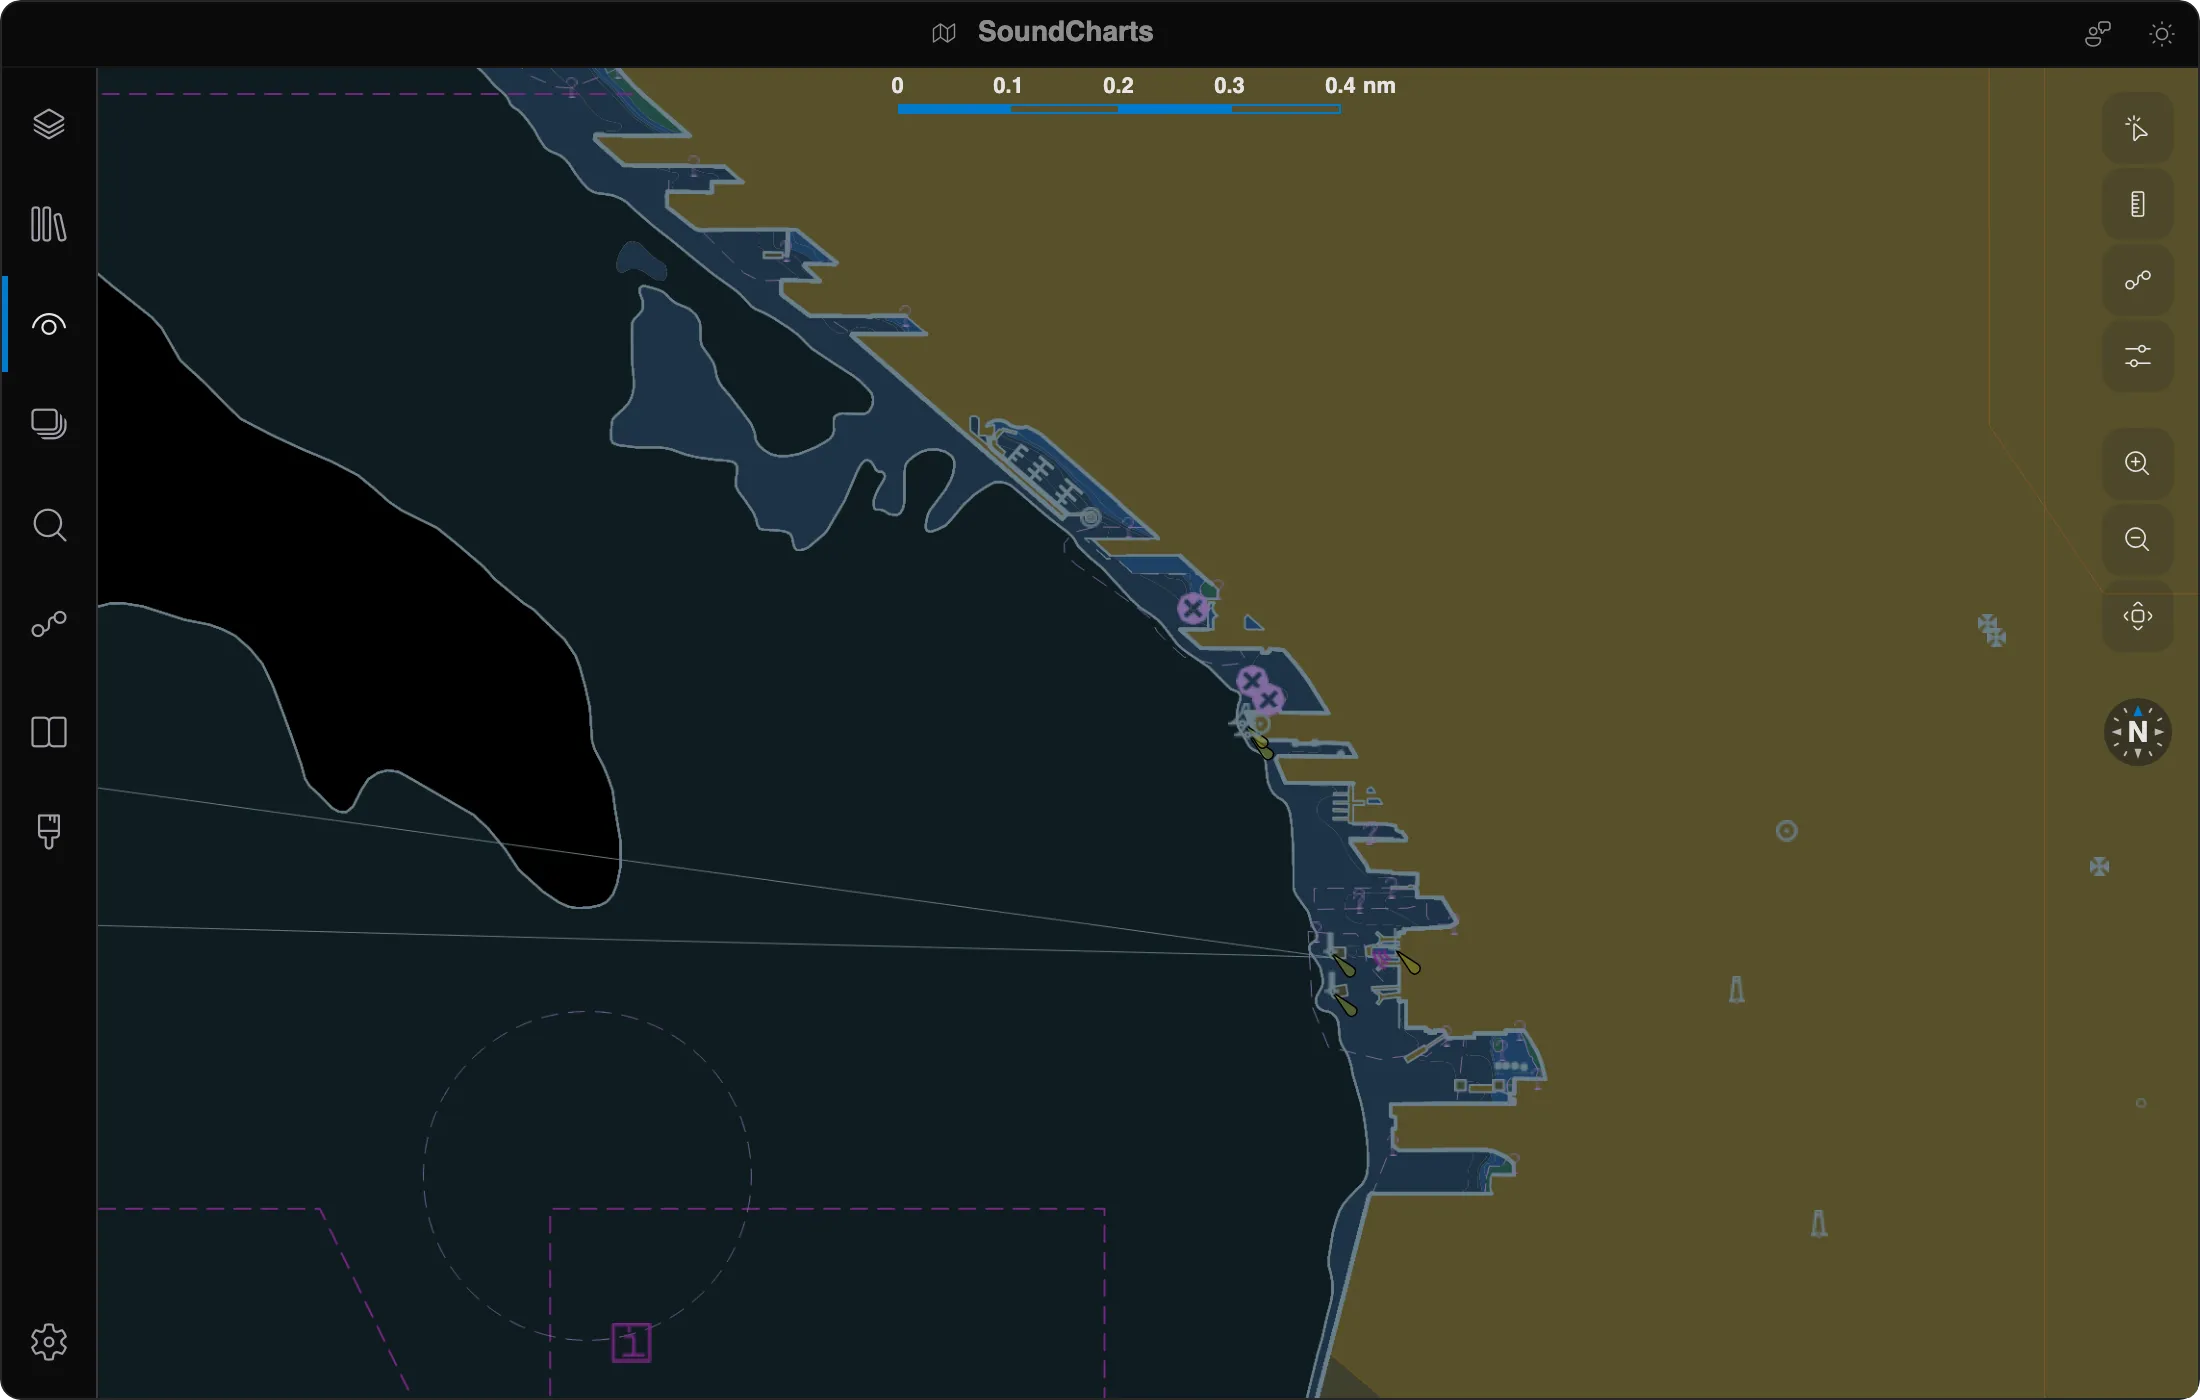The height and width of the screenshot is (1400, 2200).
Task: Click the SoundCharts title
Action: pyautogui.click(x=1065, y=32)
